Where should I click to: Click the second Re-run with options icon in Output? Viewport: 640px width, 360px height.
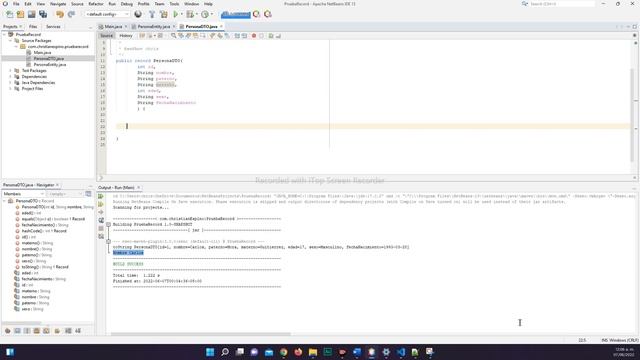click(x=101, y=204)
